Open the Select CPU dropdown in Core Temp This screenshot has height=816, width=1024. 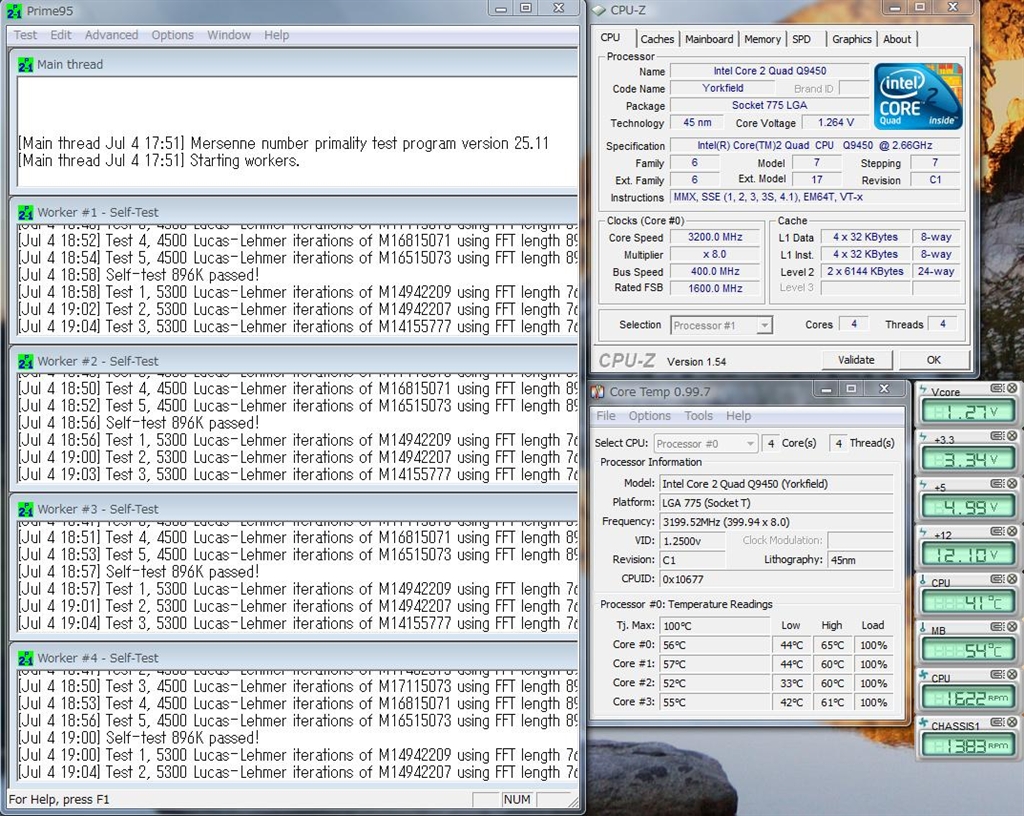(x=706, y=443)
